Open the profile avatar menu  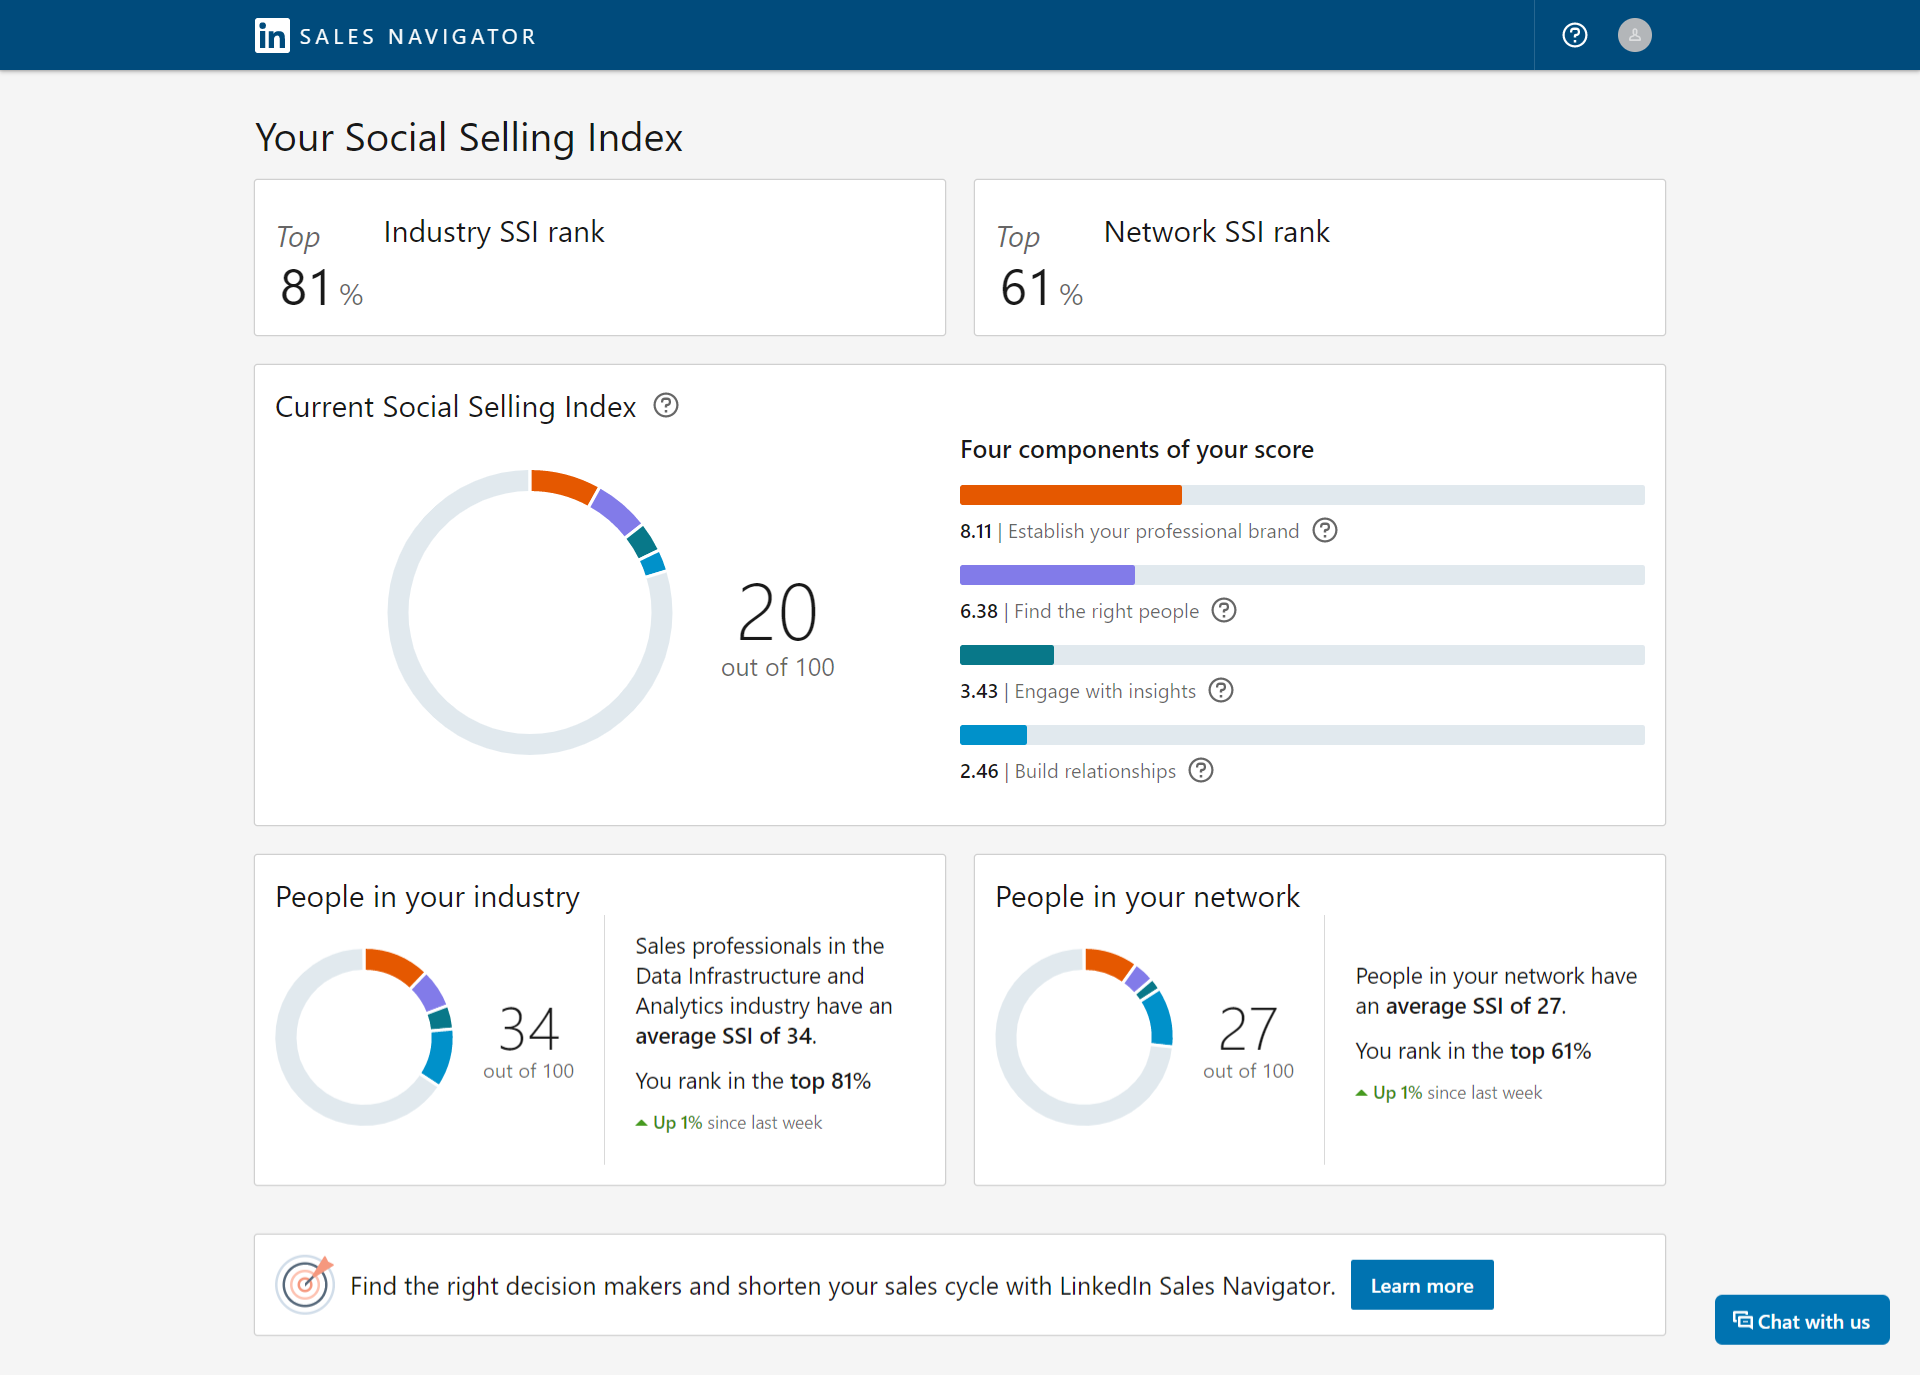(x=1635, y=35)
